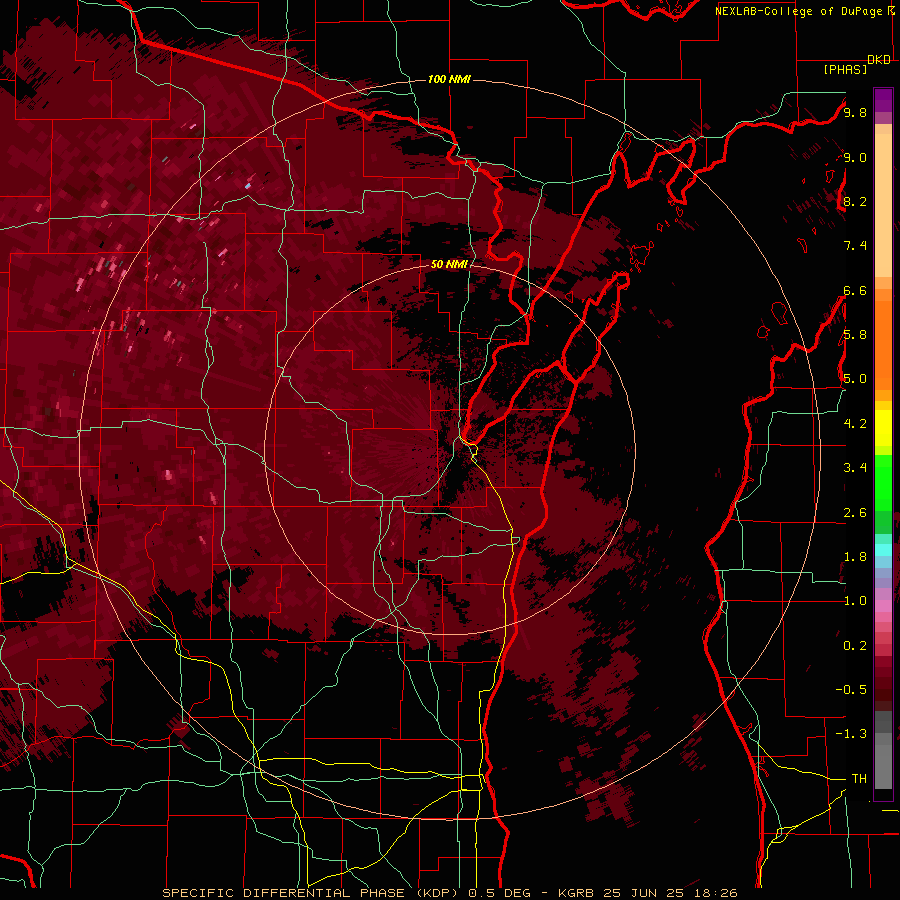The height and width of the screenshot is (900, 900).
Task: Select the [PHAS] legend heading
Action: coord(845,70)
